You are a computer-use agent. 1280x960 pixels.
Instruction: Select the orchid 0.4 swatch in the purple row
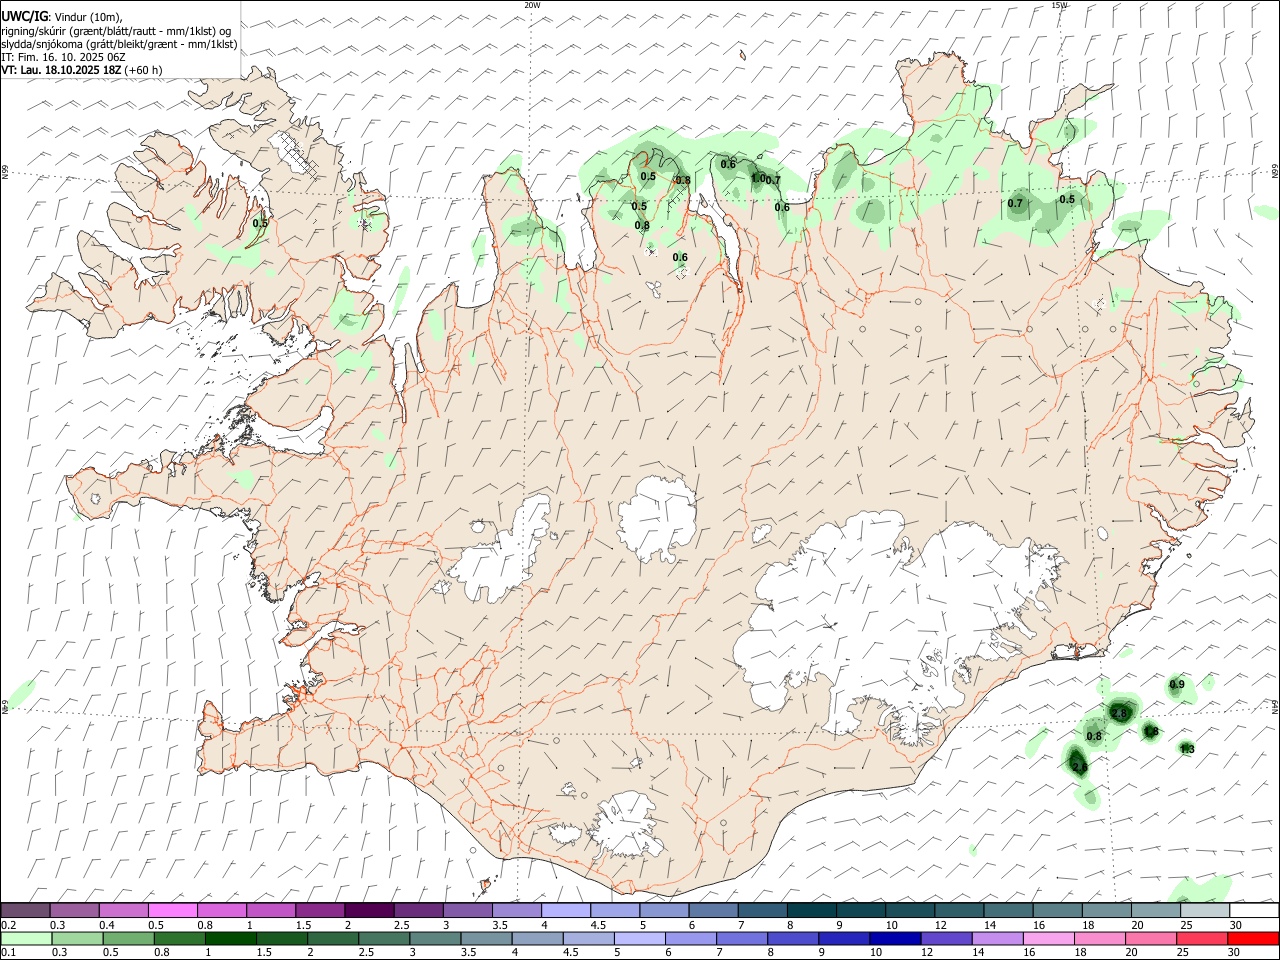point(123,910)
